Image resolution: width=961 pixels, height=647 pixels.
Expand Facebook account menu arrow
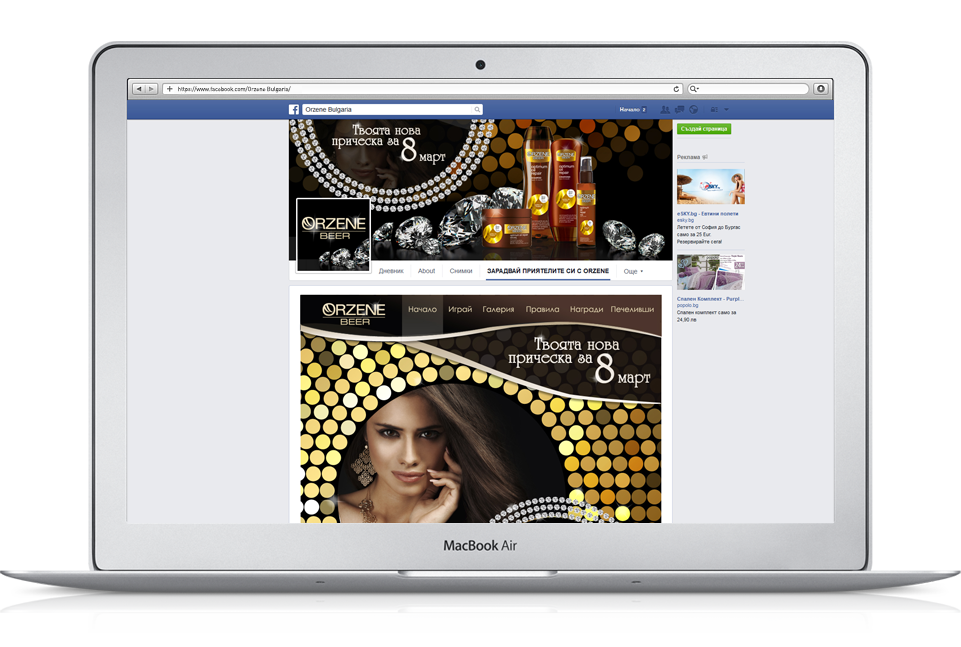point(726,110)
